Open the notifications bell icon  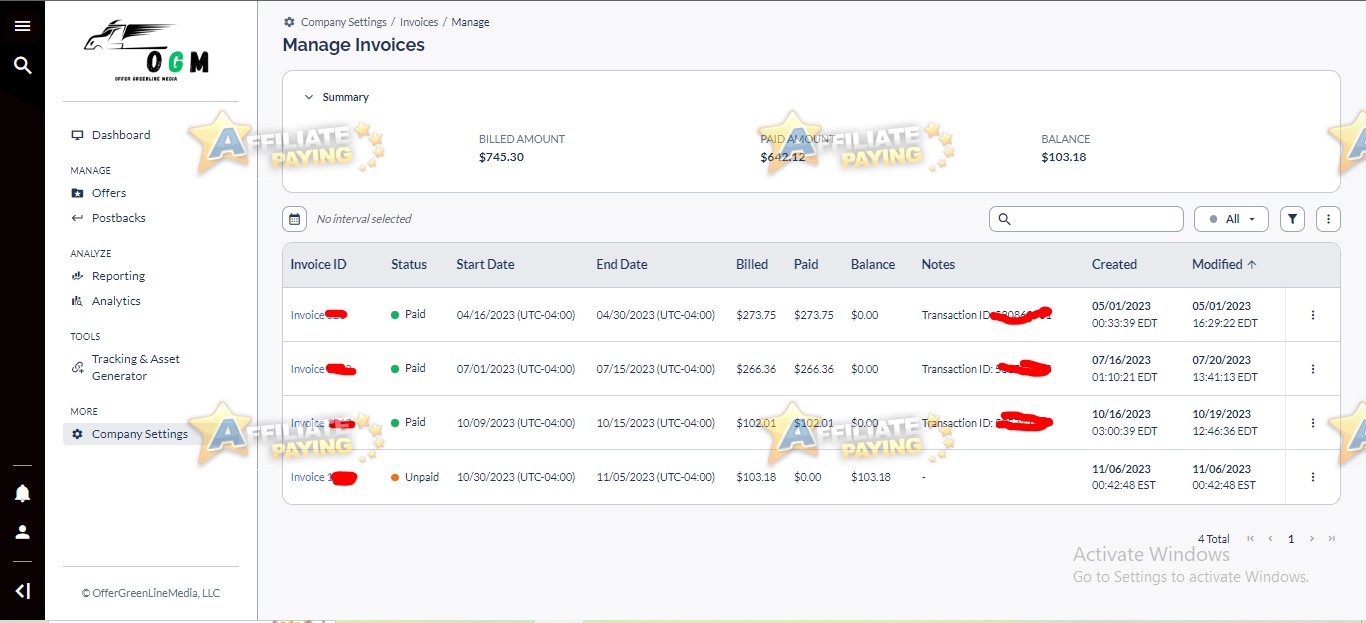[22, 493]
